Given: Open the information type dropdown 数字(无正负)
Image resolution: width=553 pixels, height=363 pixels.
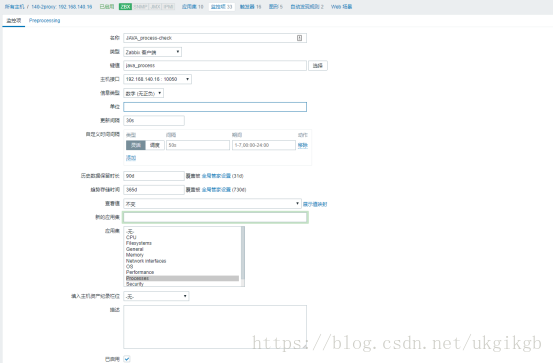Looking at the screenshot, I should pos(143,93).
